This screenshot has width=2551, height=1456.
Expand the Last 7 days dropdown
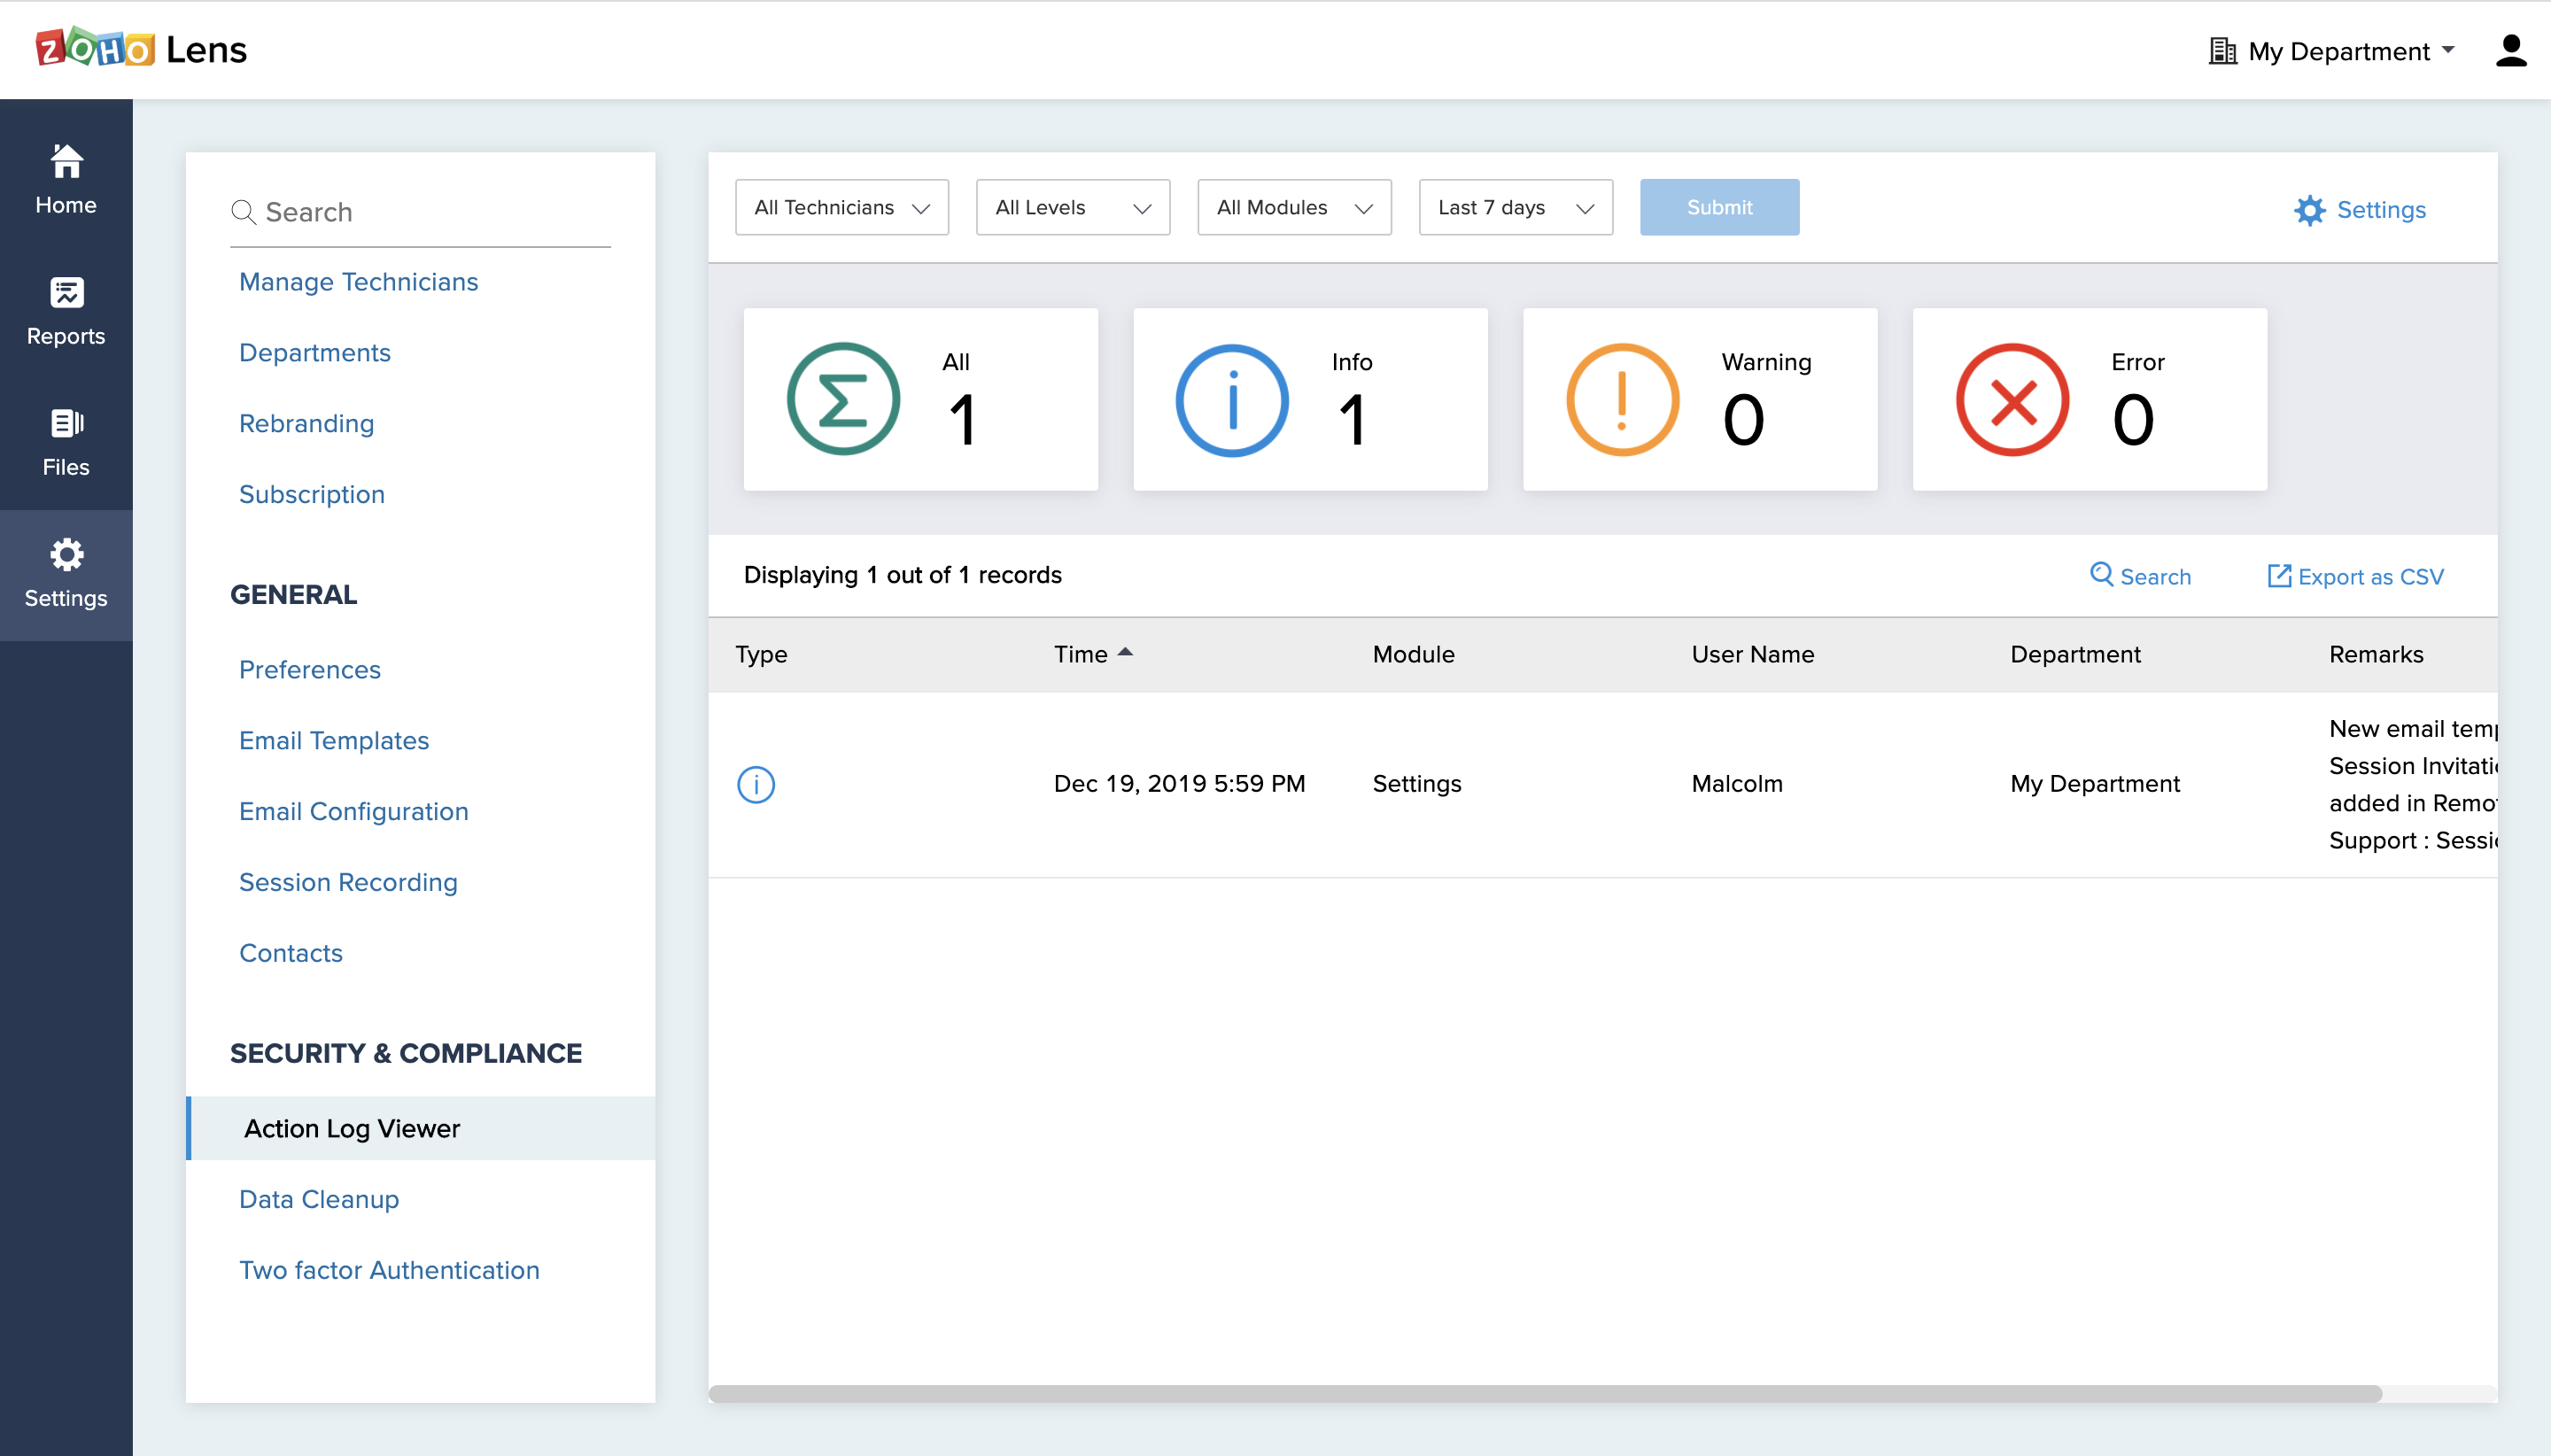1514,208
